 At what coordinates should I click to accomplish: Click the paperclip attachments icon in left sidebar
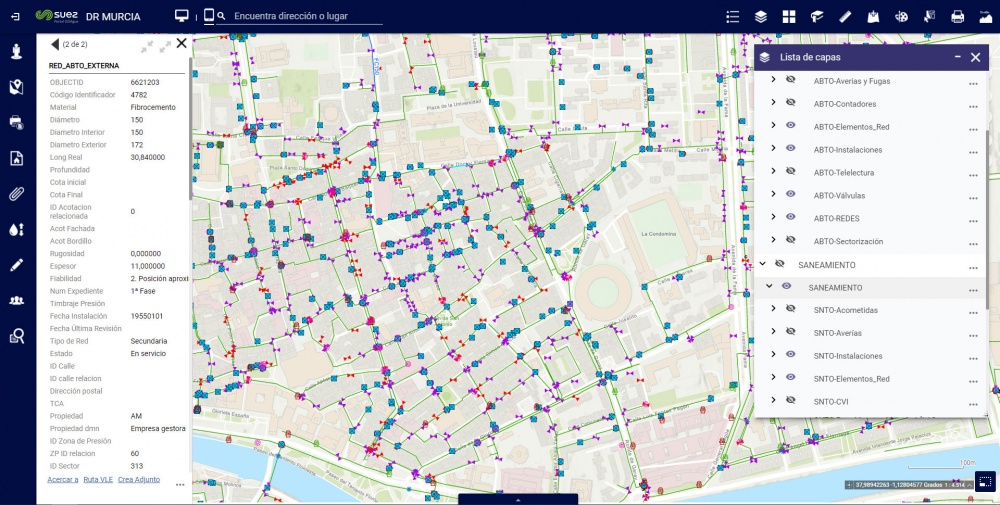[x=16, y=194]
